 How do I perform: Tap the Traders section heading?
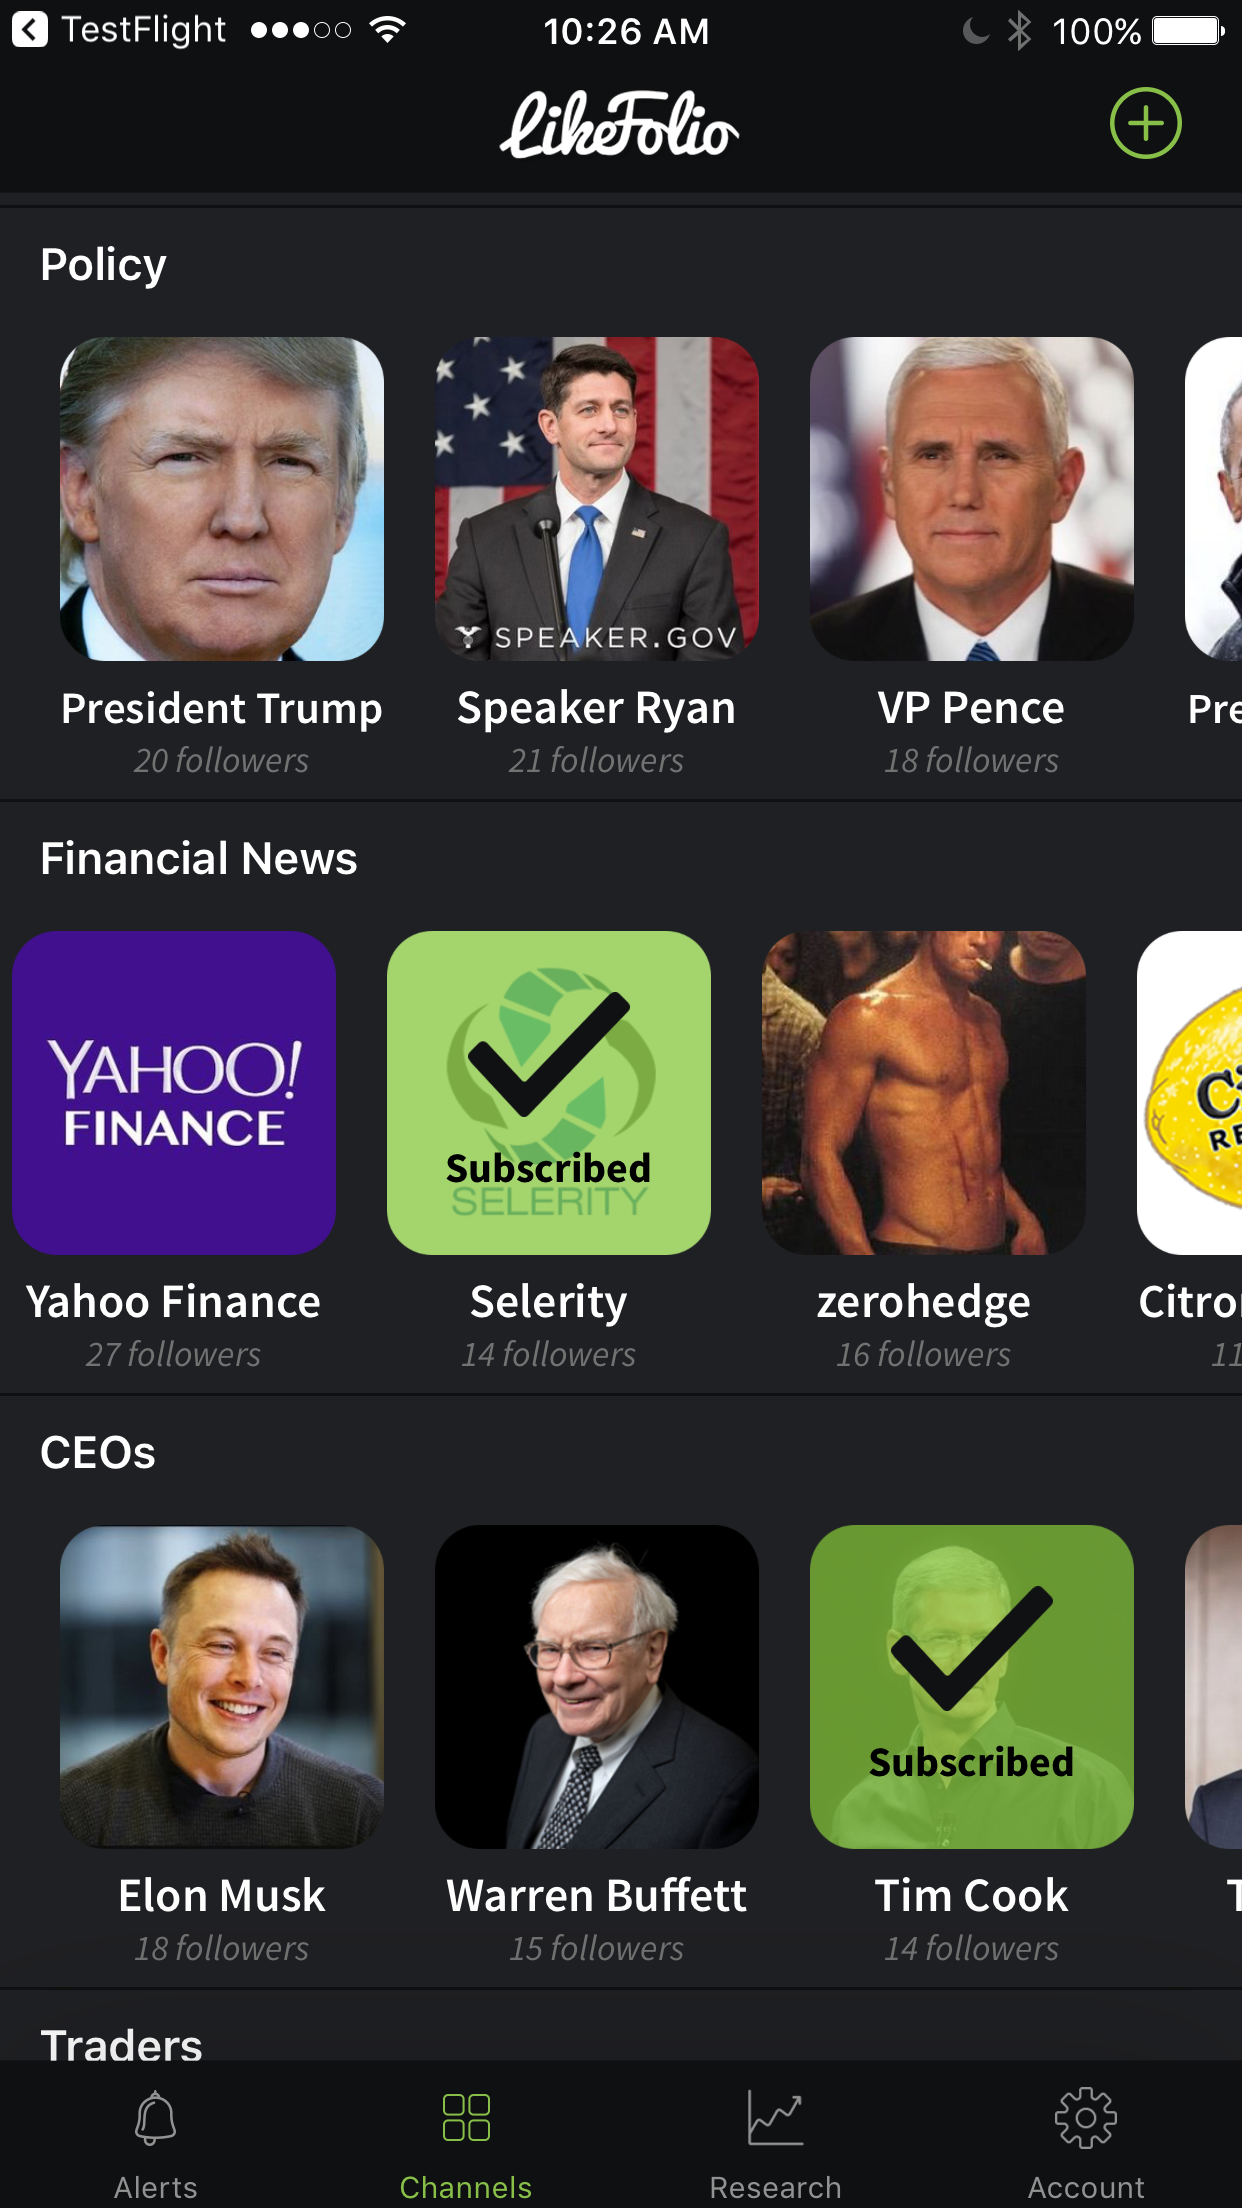[121, 2044]
